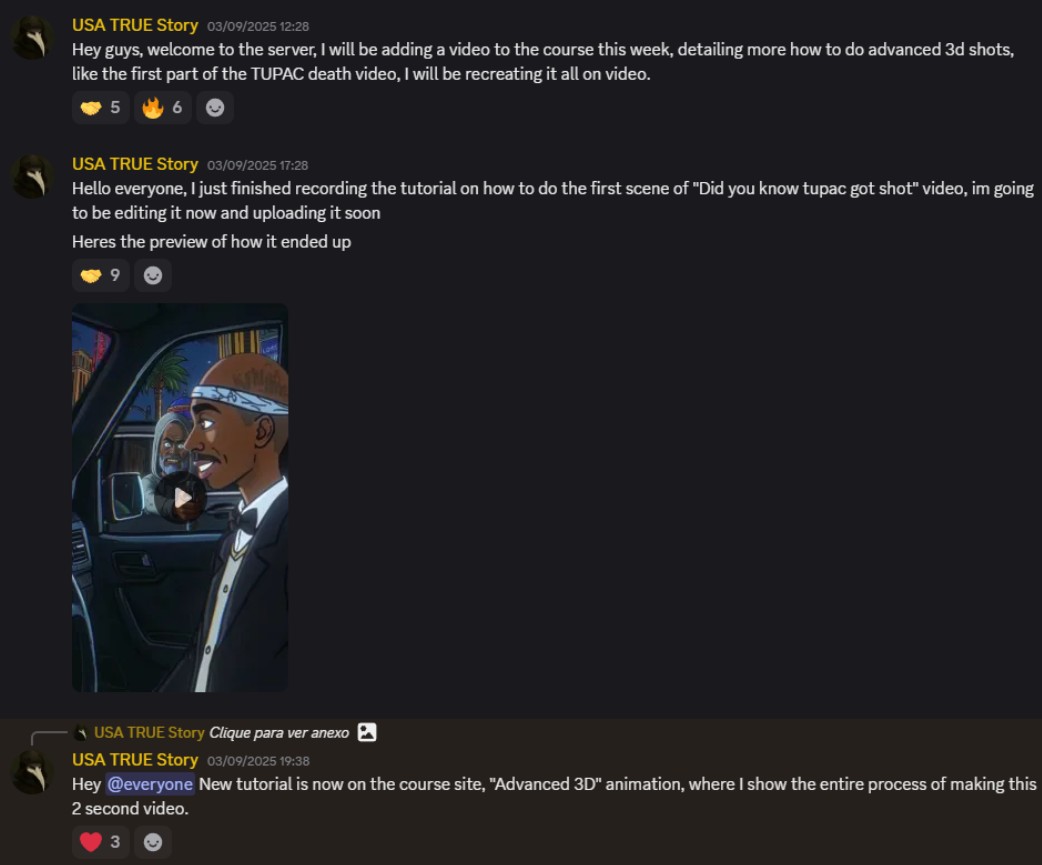Open the Tupac car scene video thumbnail
1042x865 pixels.
[x=180, y=498]
